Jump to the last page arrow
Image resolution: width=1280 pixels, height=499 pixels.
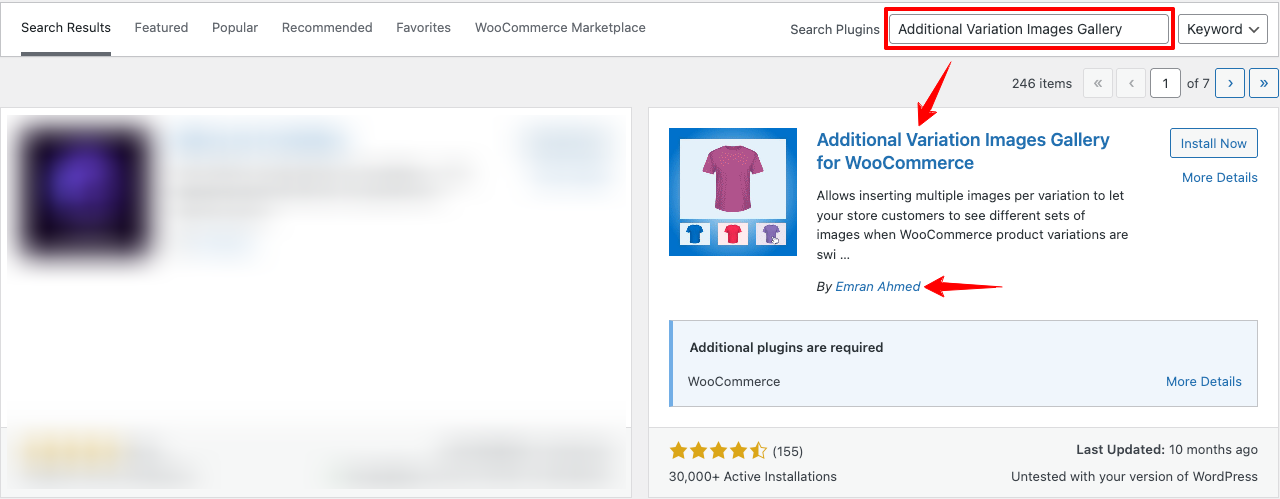point(1264,84)
